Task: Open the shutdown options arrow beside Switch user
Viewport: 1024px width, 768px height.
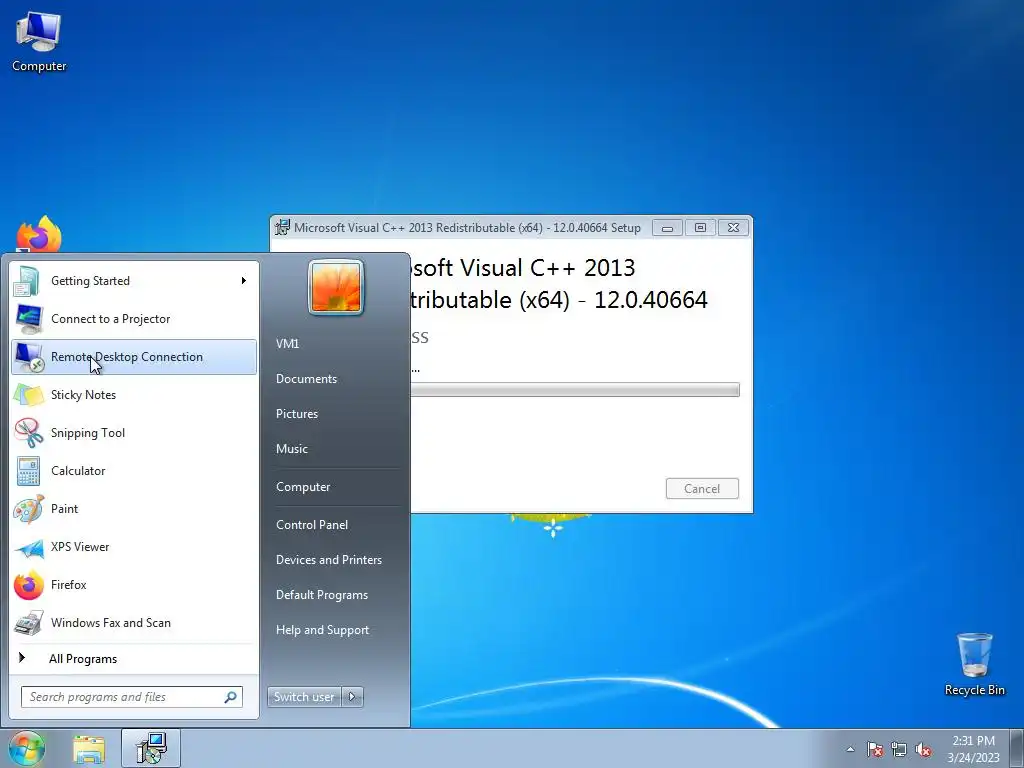Action: click(x=352, y=697)
